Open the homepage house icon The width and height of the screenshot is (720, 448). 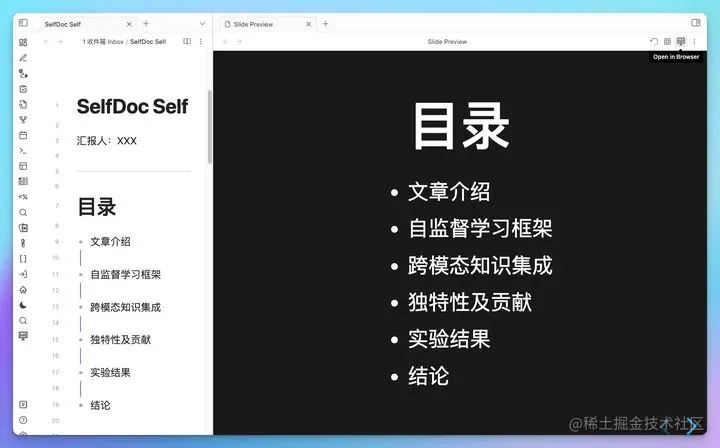tap(23, 290)
